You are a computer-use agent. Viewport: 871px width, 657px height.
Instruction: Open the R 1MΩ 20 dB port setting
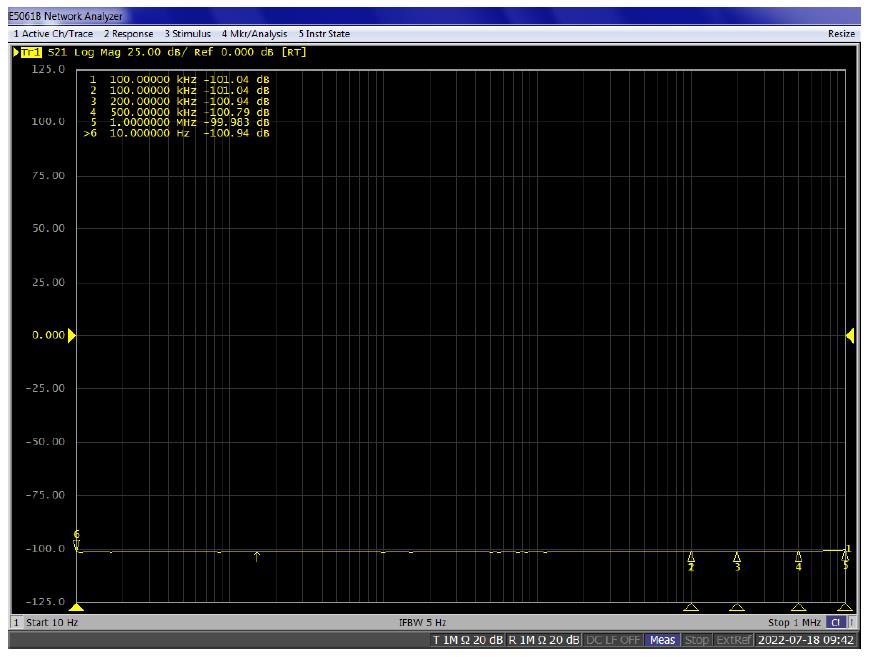(543, 640)
